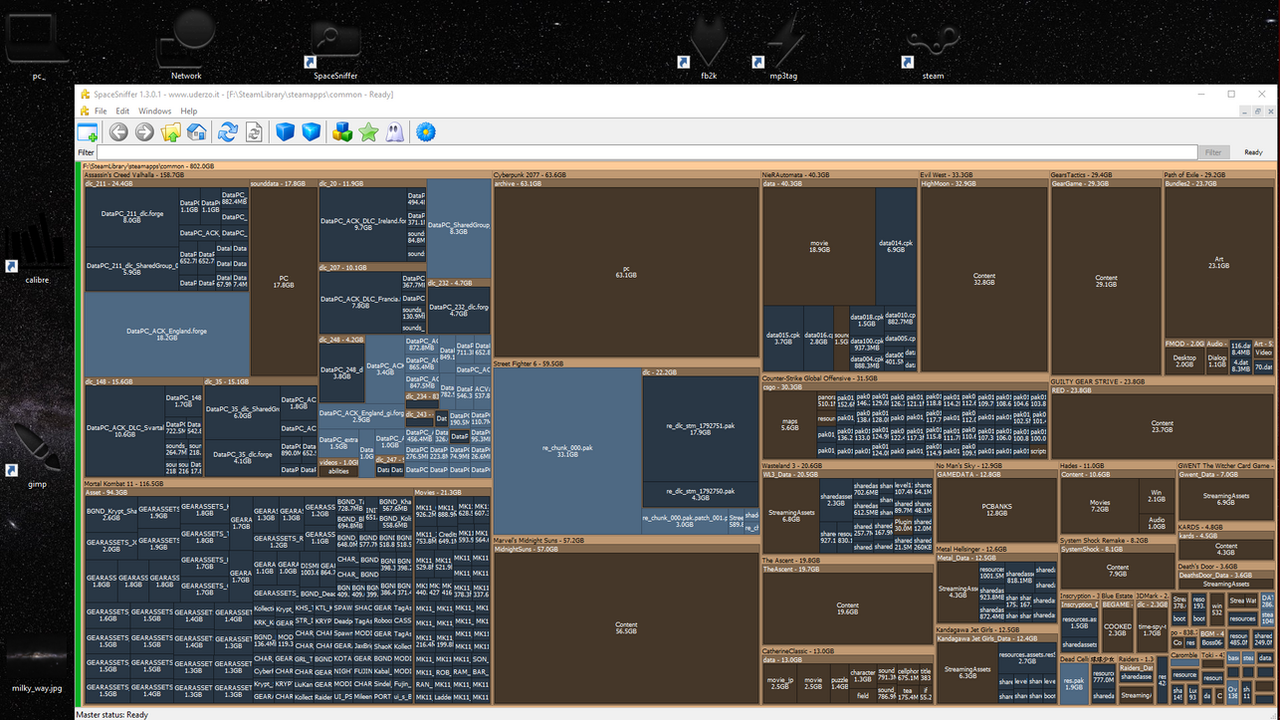
Task: Select the PC 17.8GB sounddata block
Action: (284, 282)
